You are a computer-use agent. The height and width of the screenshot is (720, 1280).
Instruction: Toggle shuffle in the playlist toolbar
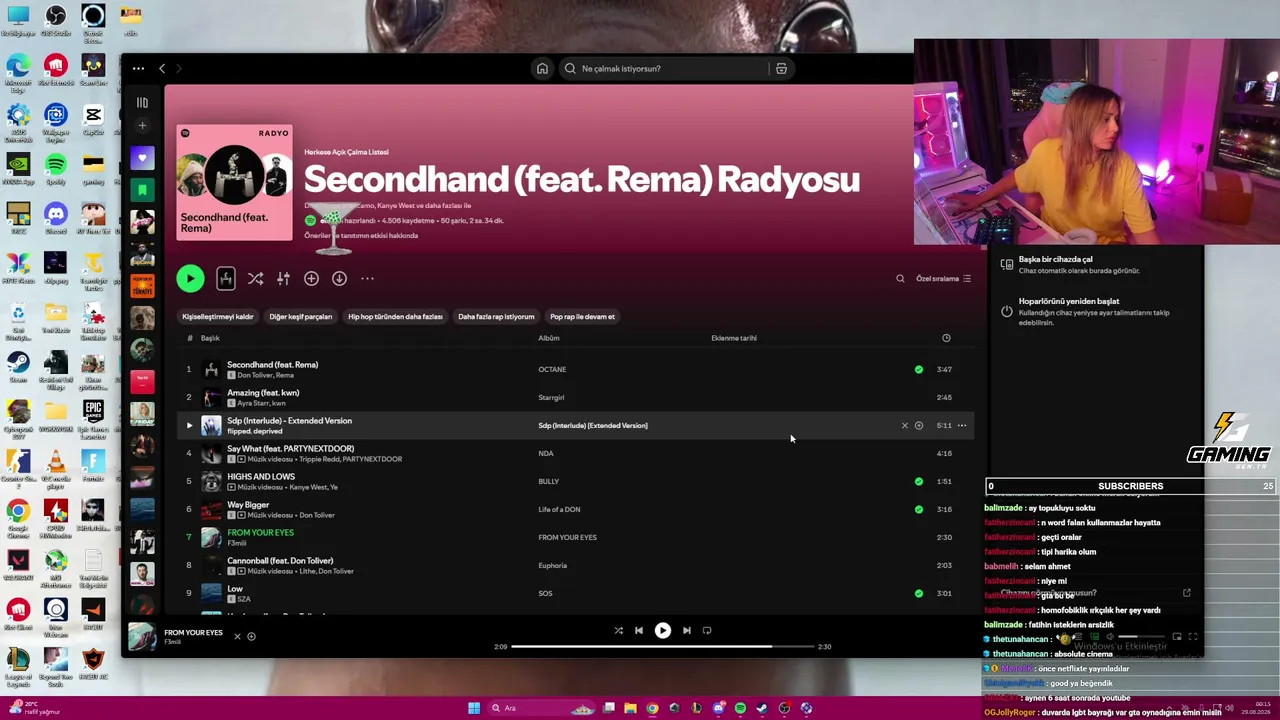pos(255,279)
